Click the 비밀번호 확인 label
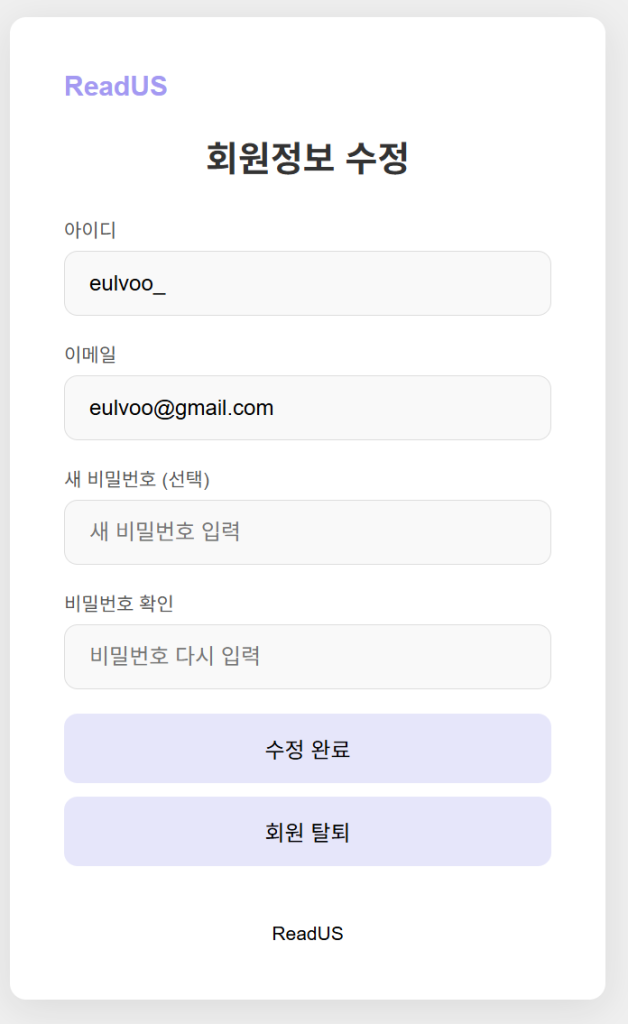Image resolution: width=628 pixels, height=1024 pixels. pos(119,603)
